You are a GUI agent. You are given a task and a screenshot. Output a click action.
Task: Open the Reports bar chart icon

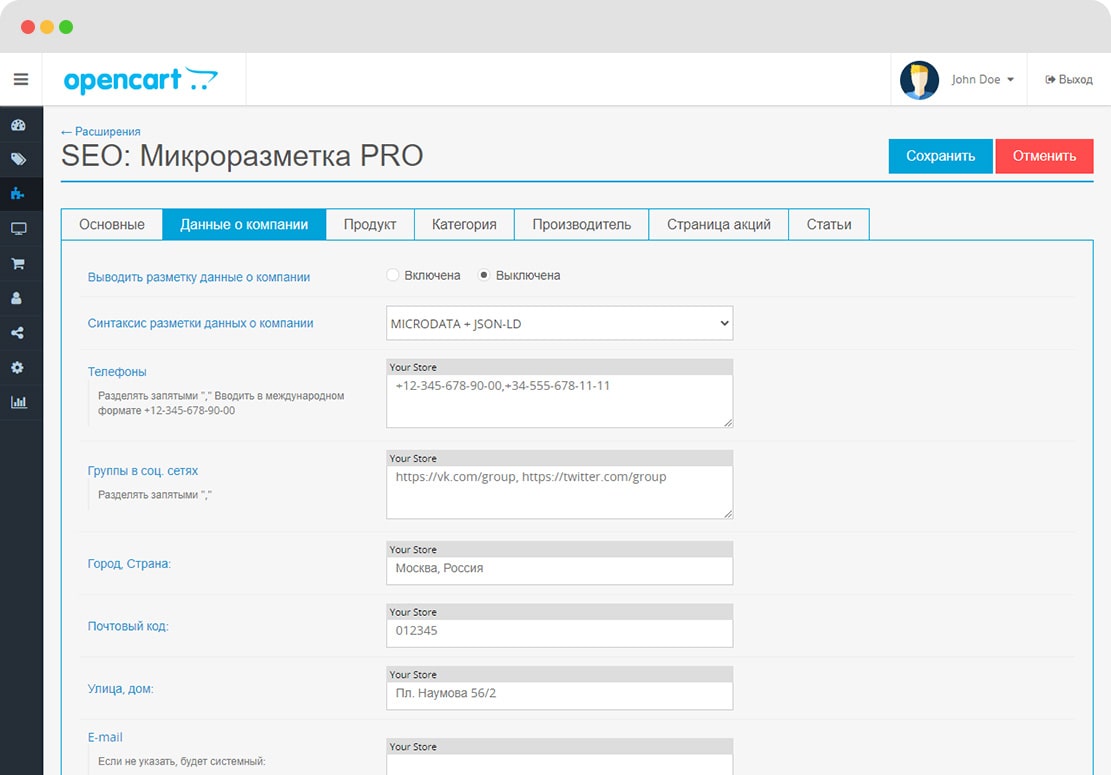(18, 402)
